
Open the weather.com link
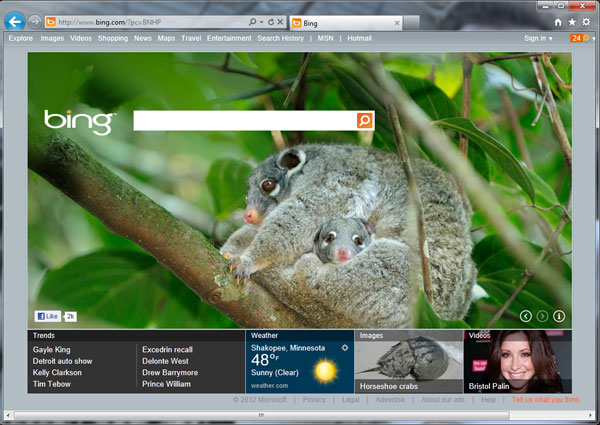click(x=269, y=386)
